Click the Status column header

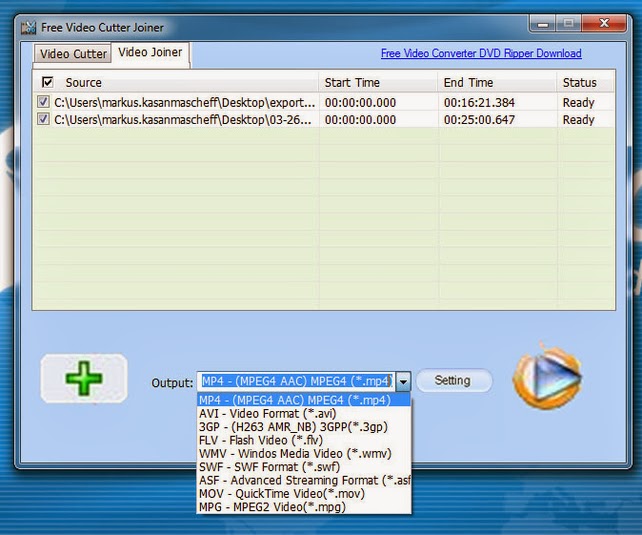(585, 82)
